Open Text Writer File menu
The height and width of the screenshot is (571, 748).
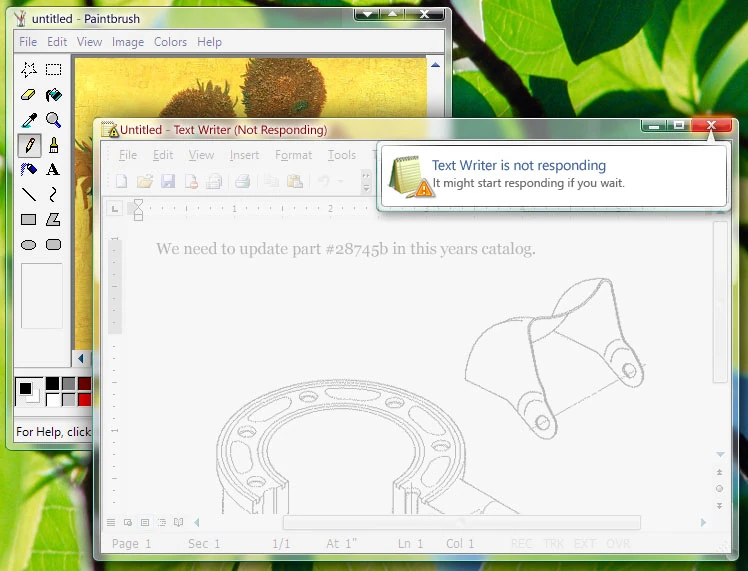(127, 155)
